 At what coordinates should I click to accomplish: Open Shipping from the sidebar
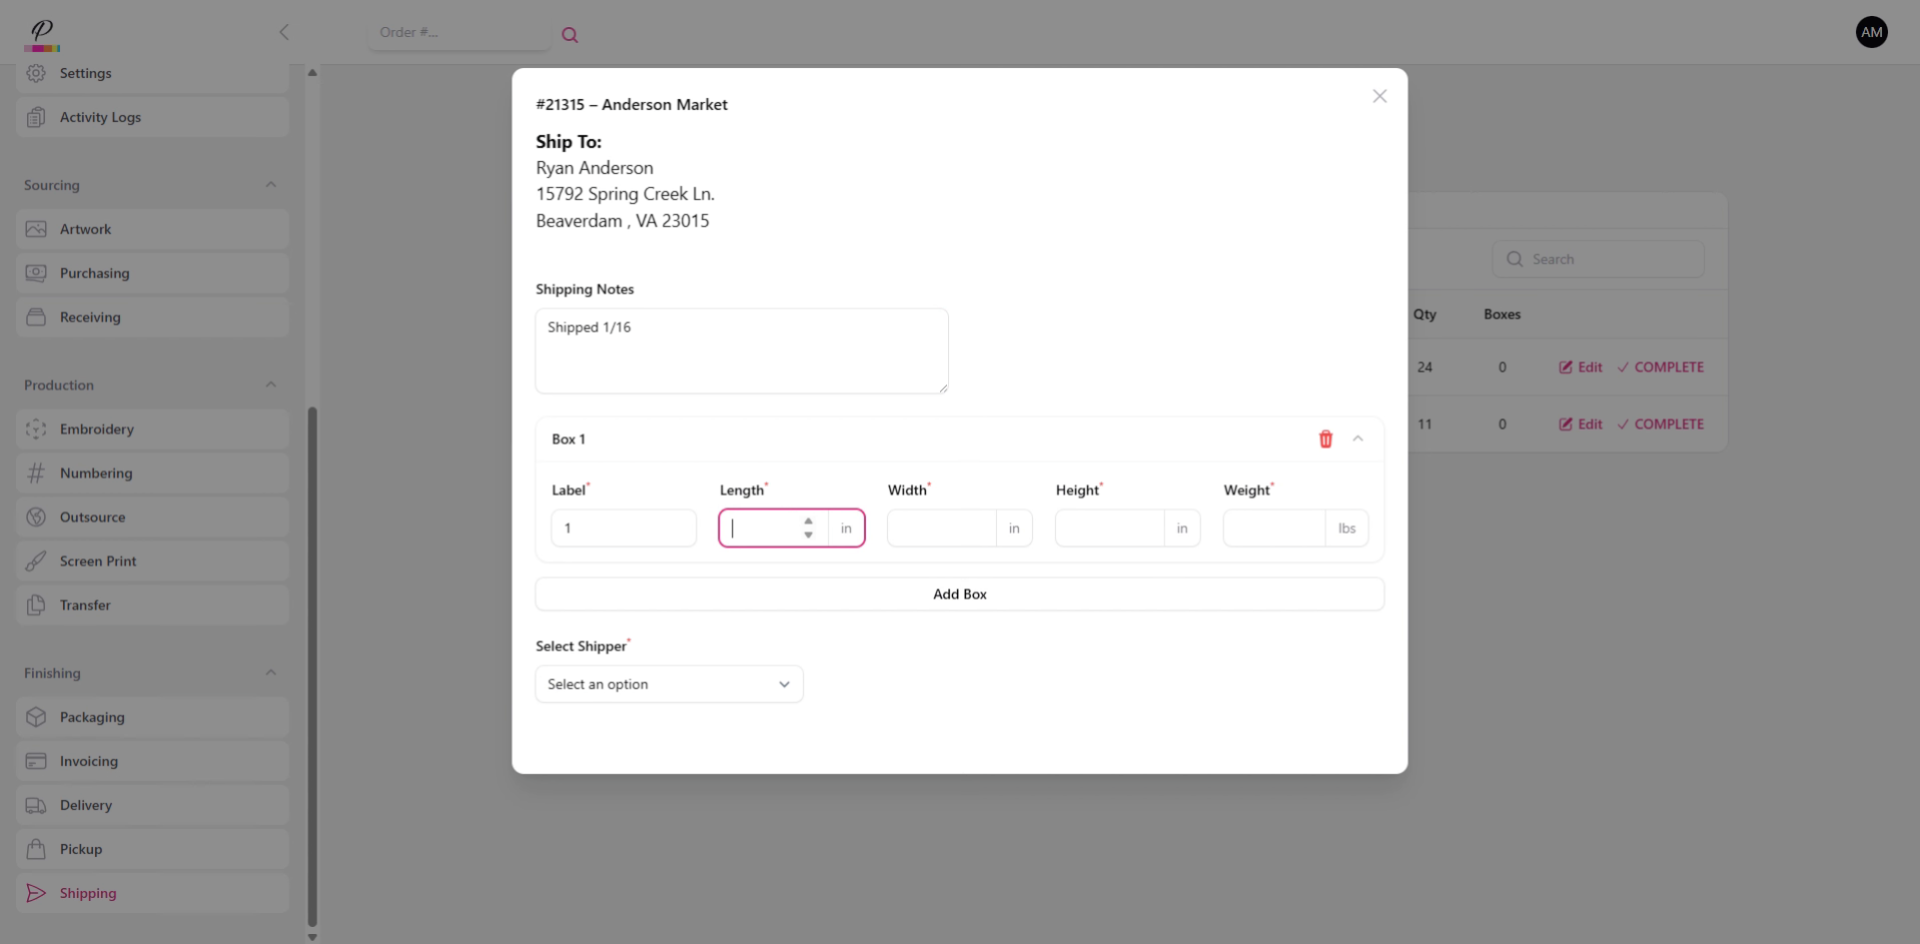(88, 893)
